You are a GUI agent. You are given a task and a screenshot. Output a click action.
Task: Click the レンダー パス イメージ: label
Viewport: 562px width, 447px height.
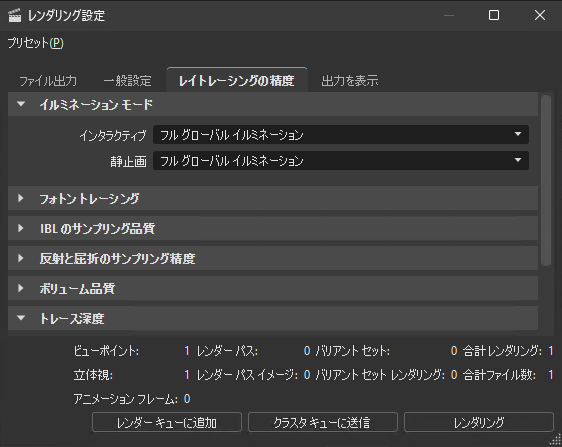tap(247, 375)
